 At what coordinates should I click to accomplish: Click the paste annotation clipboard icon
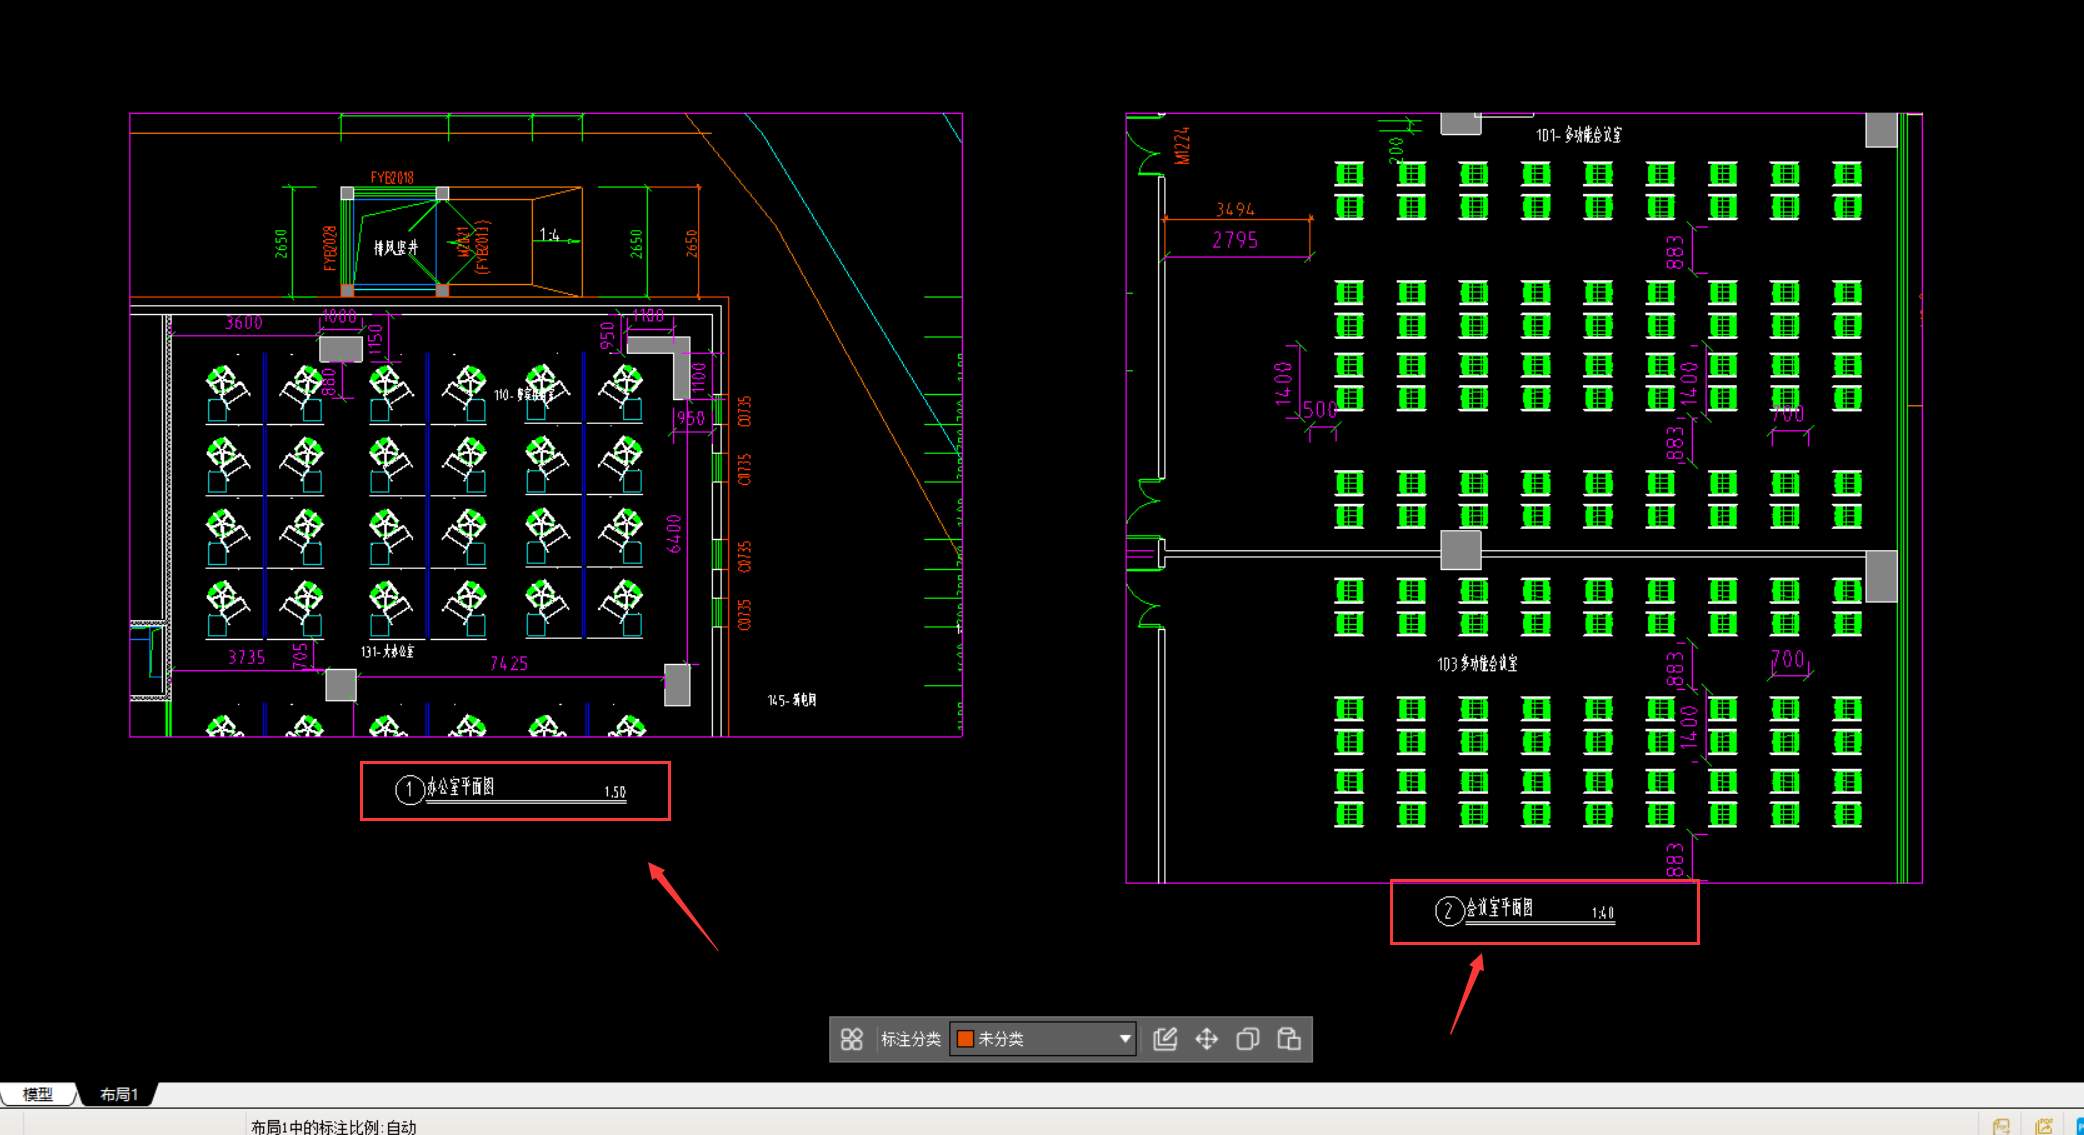tap(1289, 1039)
